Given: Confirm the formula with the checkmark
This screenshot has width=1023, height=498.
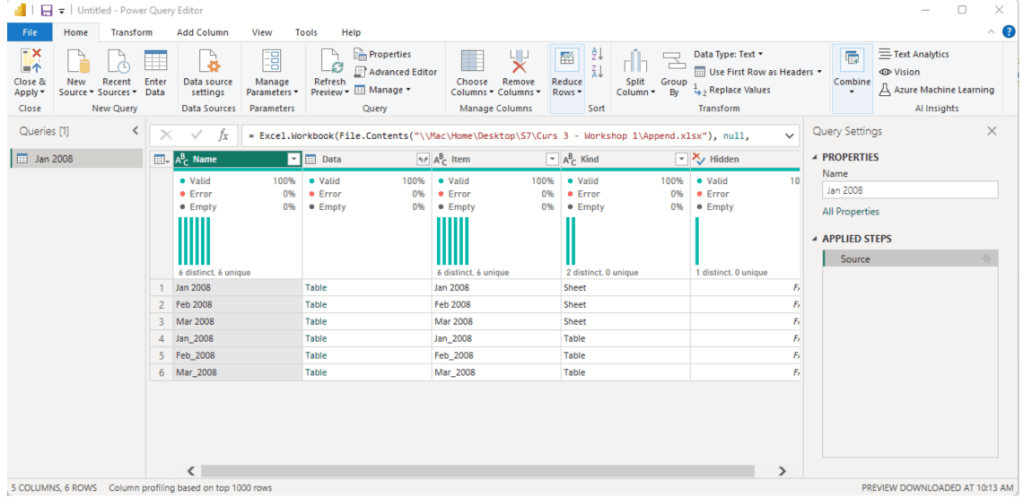Looking at the screenshot, I should pyautogui.click(x=196, y=135).
